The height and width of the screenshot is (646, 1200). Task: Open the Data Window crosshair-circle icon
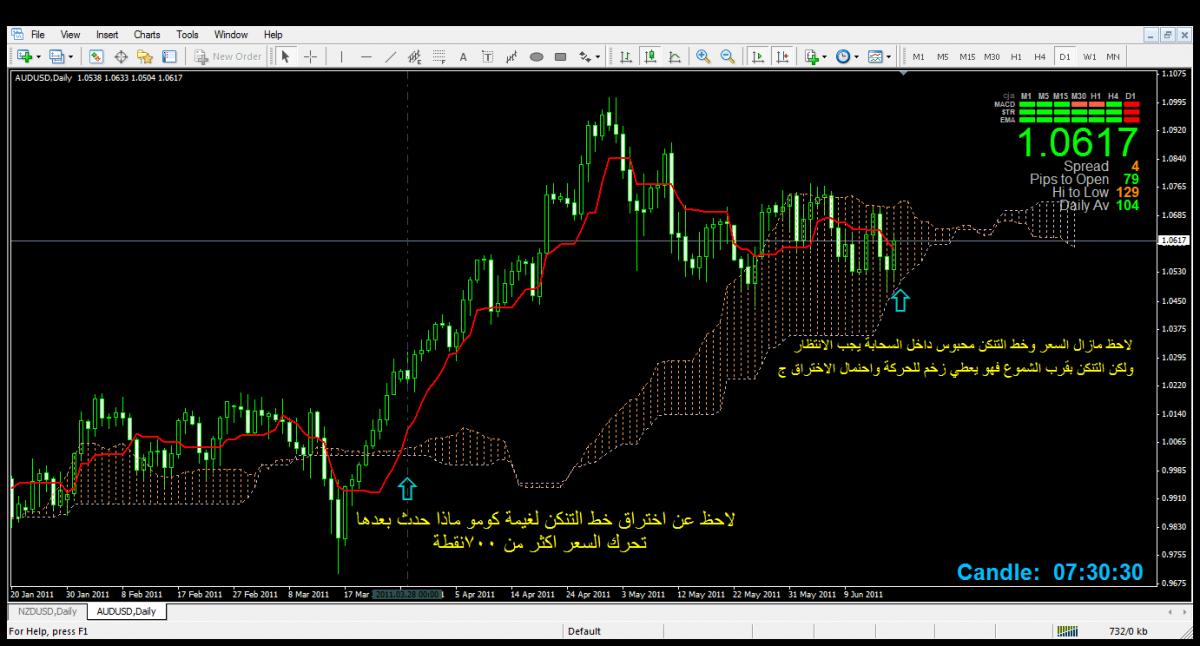[x=121, y=57]
